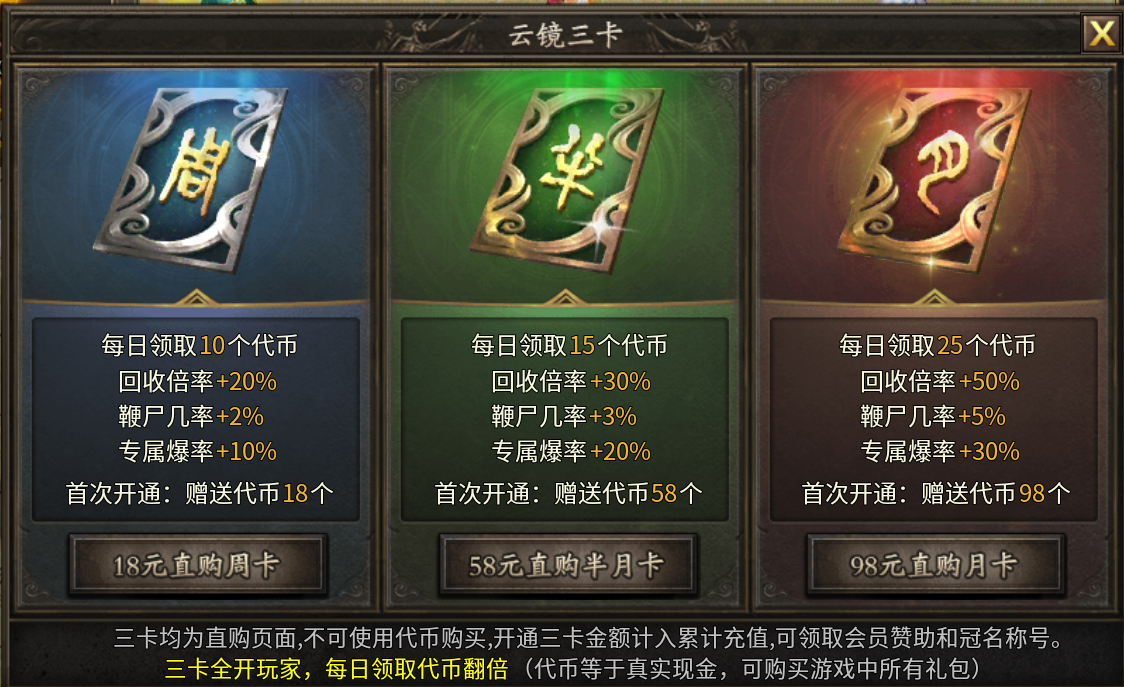Click 98元直购月卡 purchase button
Image resolution: width=1124 pixels, height=687 pixels.
(x=934, y=565)
